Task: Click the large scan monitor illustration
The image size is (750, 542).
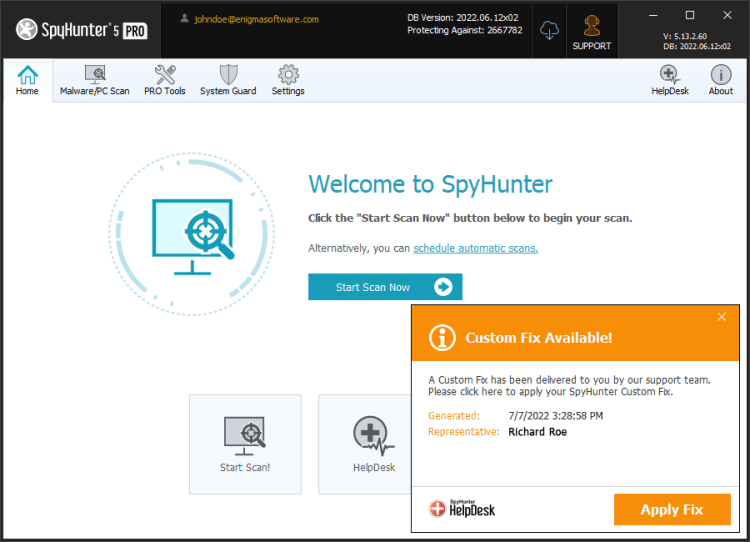Action: (192, 234)
